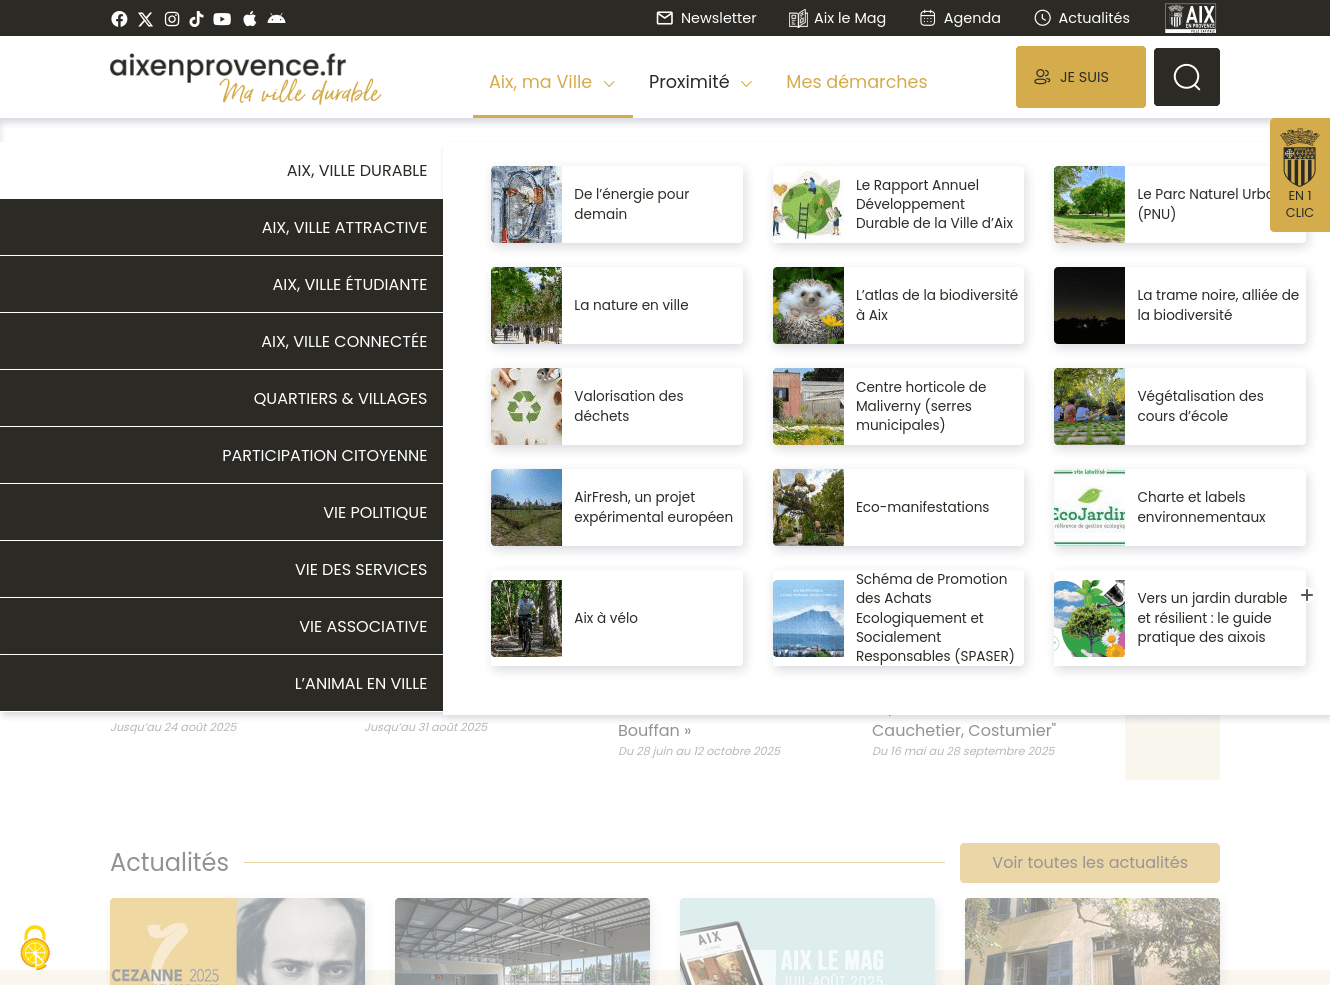Open the Newsletter link
Viewport: 1330px width, 985px height.
click(x=706, y=18)
